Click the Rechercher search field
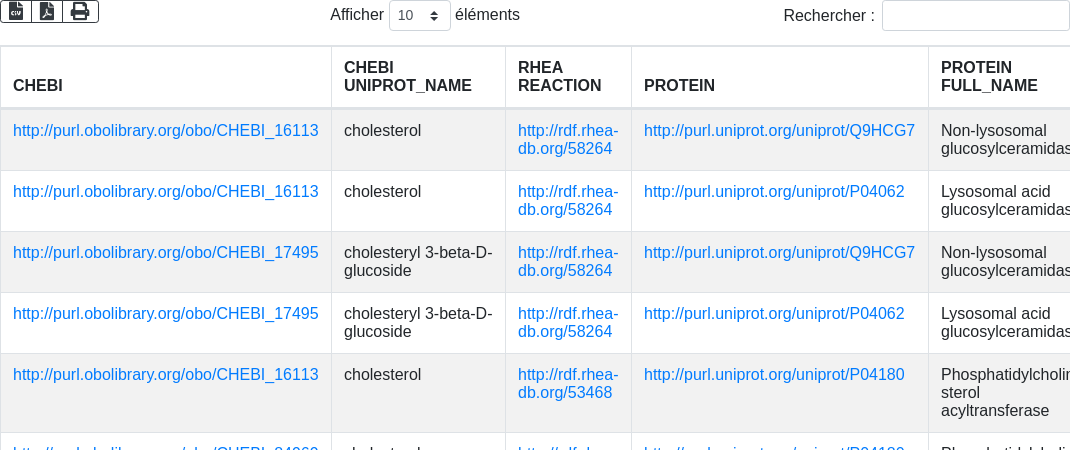This screenshot has height=450, width=1070. pos(975,15)
